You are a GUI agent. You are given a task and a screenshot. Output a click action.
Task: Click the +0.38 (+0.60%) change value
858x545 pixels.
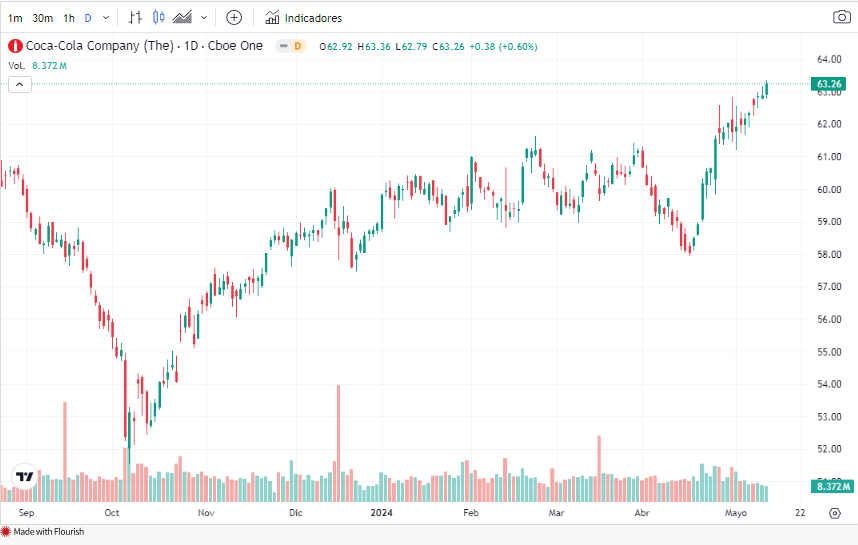click(x=503, y=47)
